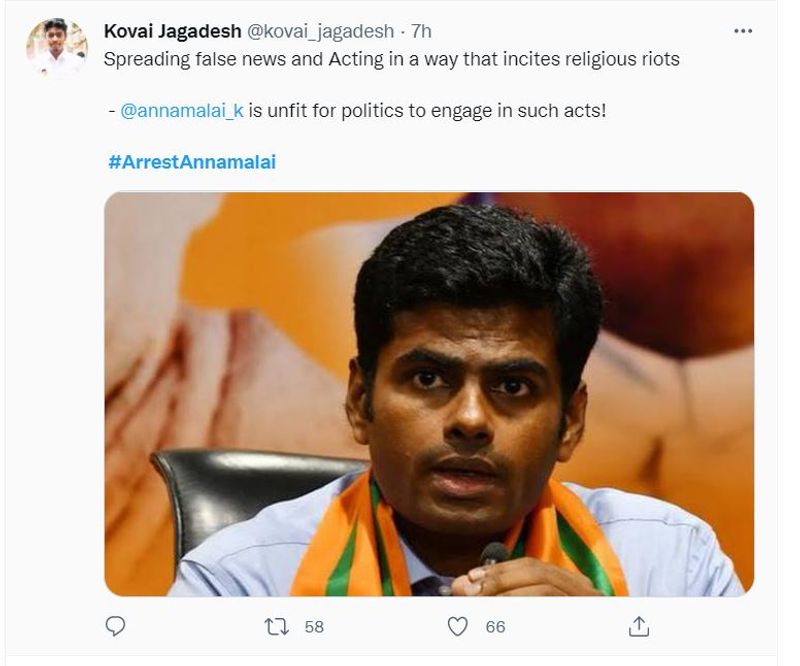Click the @kovai_jagadesh handle
Screen dimensions: 800x666
(320, 31)
